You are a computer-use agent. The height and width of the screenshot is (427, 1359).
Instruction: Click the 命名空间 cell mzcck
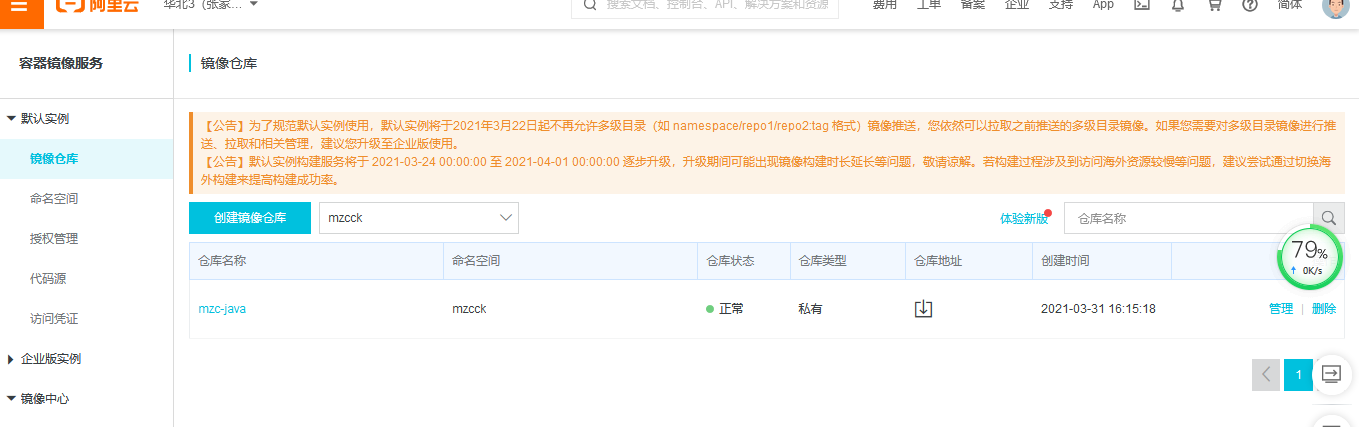tap(469, 309)
